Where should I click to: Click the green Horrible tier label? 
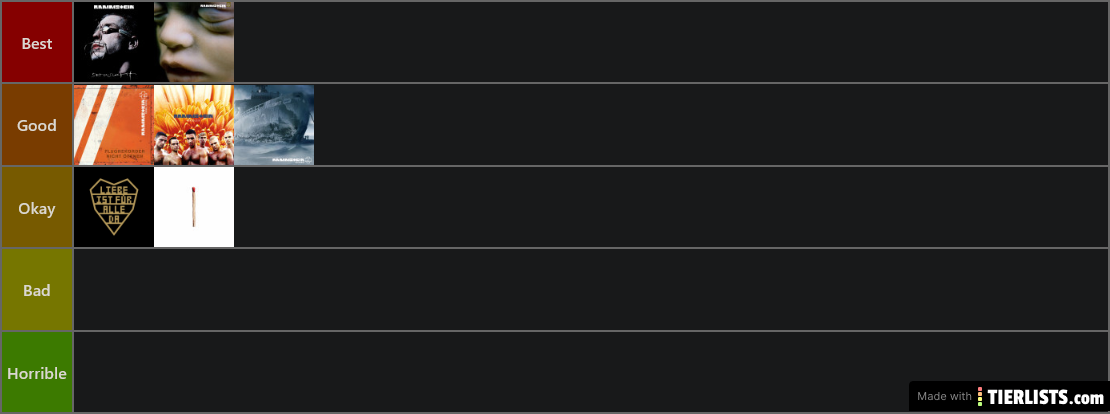coord(37,372)
